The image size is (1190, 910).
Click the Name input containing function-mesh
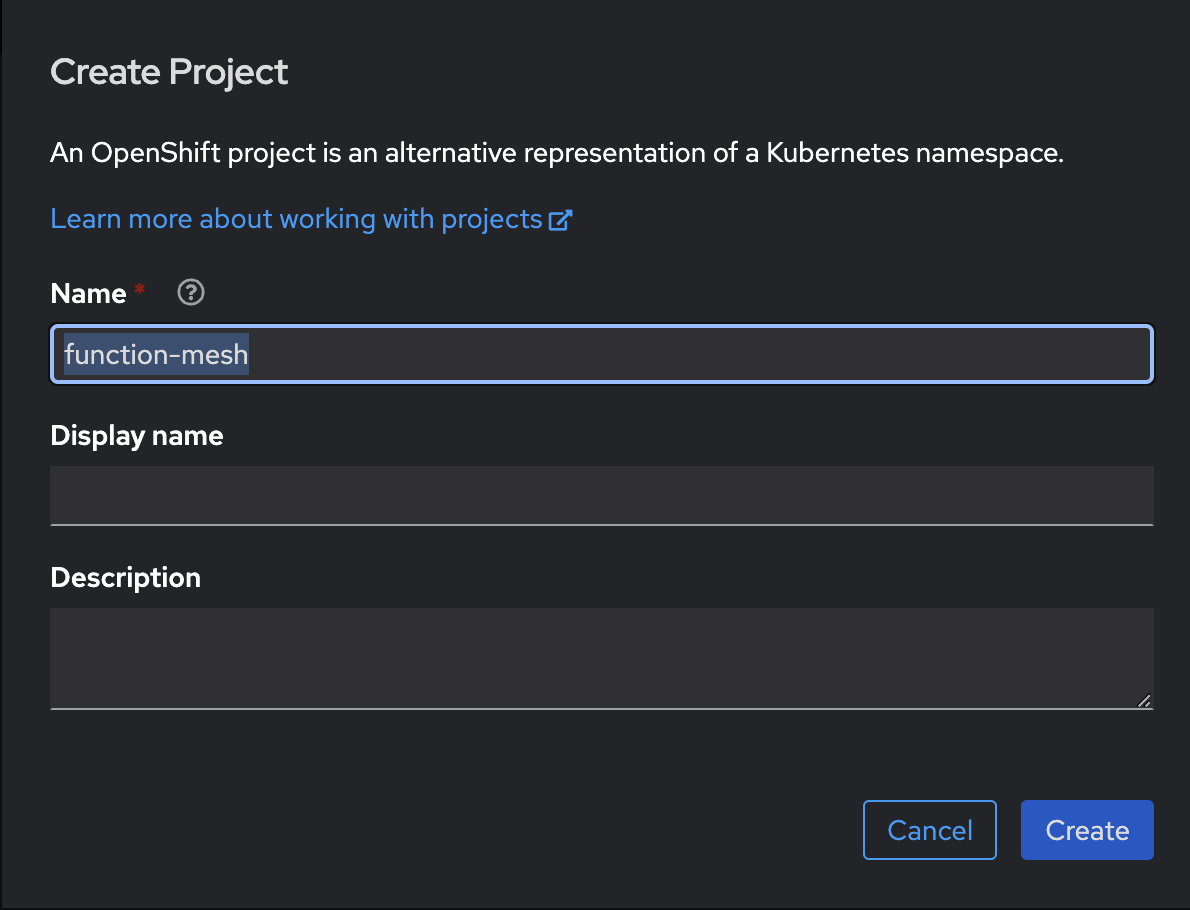pos(600,354)
